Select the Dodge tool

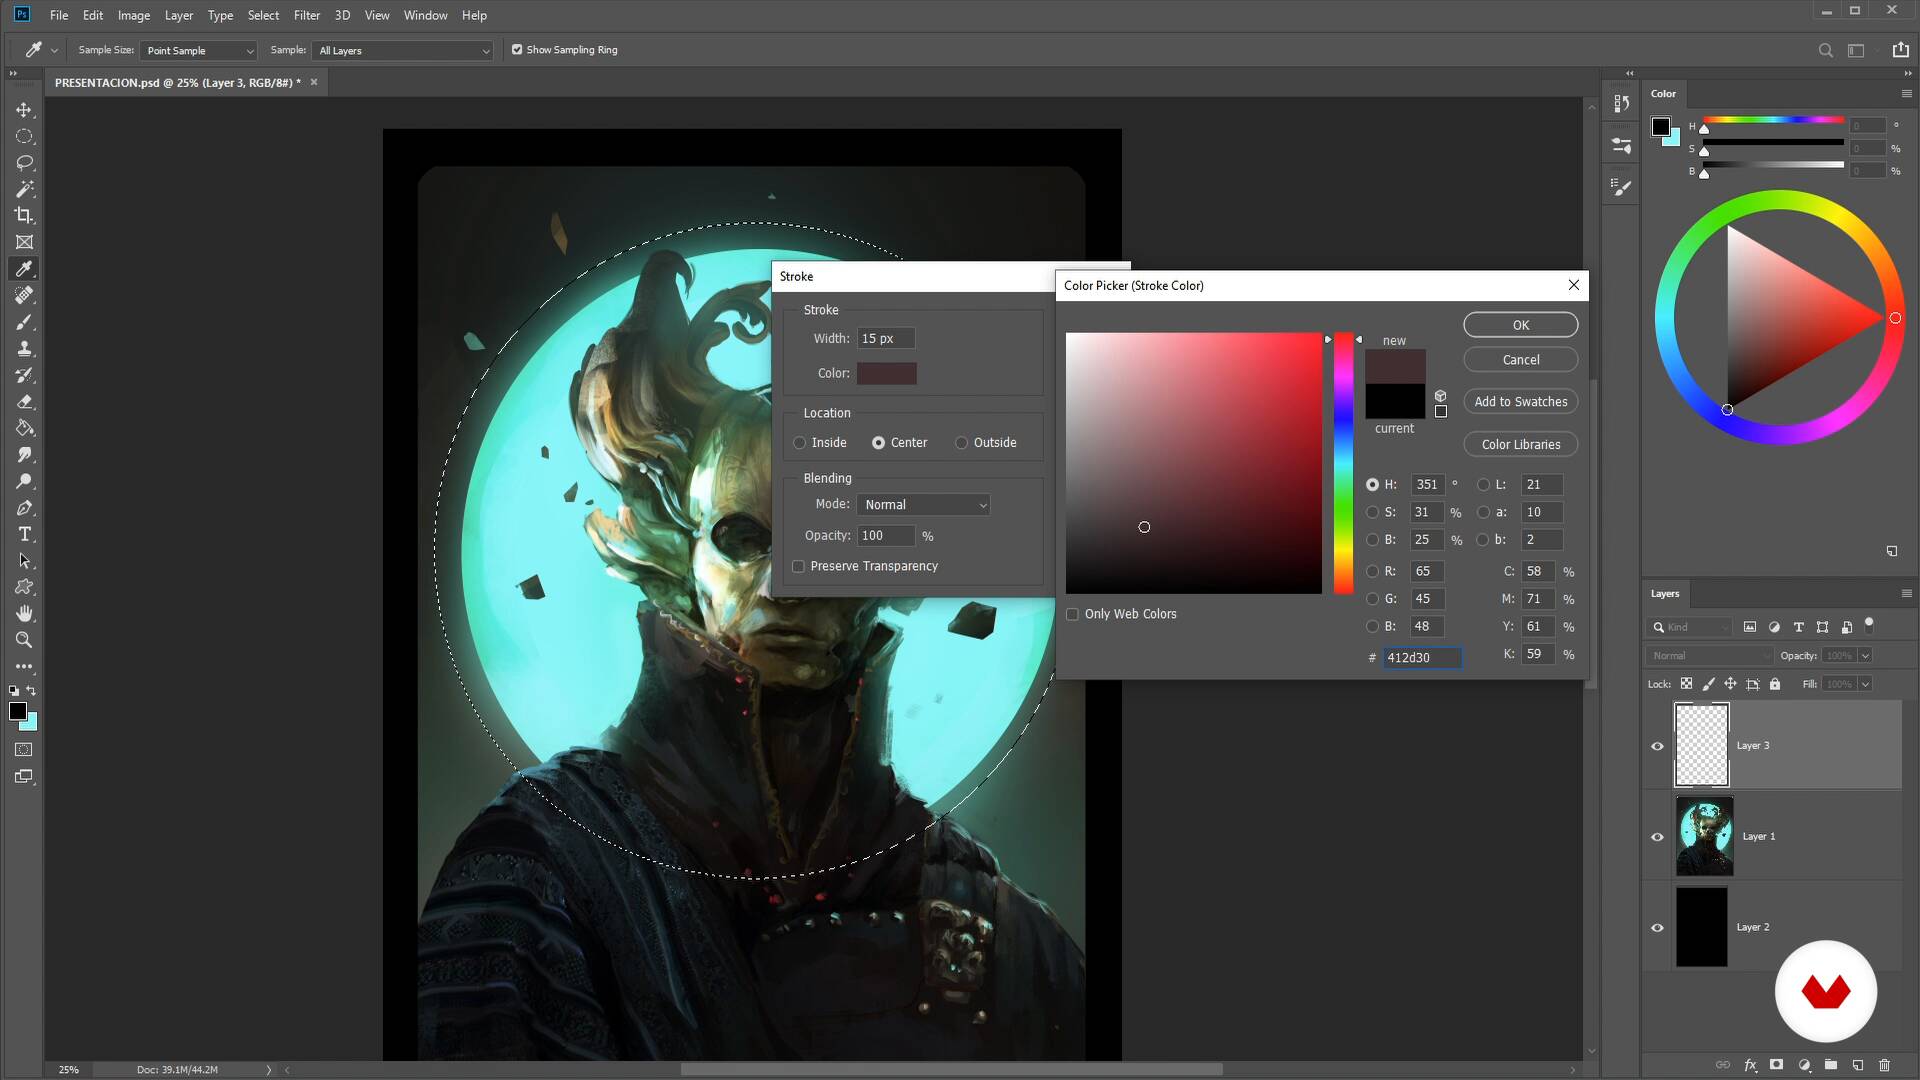click(24, 481)
